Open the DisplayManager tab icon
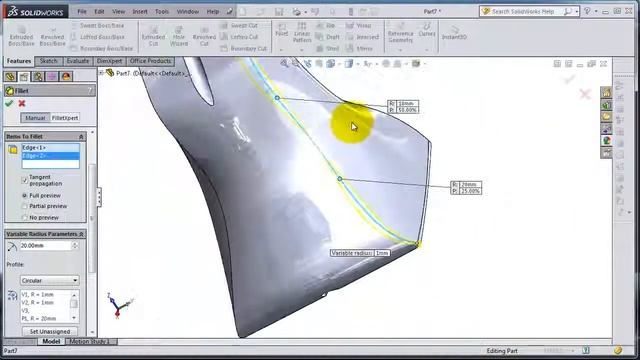 (x=66, y=76)
